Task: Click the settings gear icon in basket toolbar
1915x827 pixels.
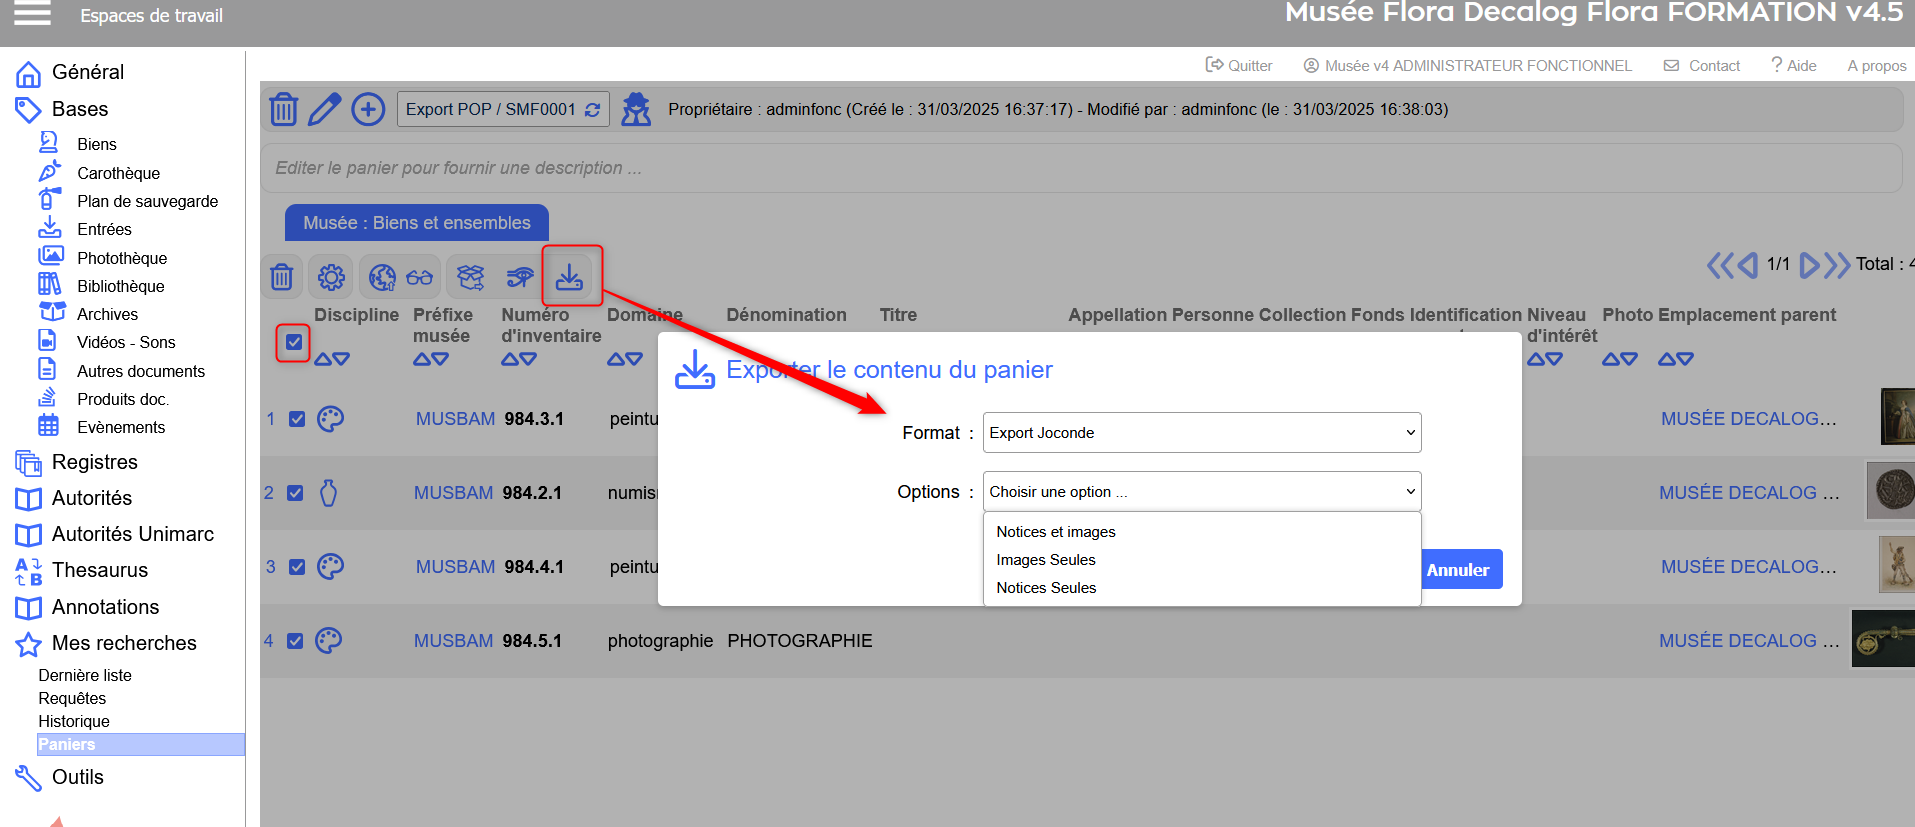Action: (x=331, y=277)
